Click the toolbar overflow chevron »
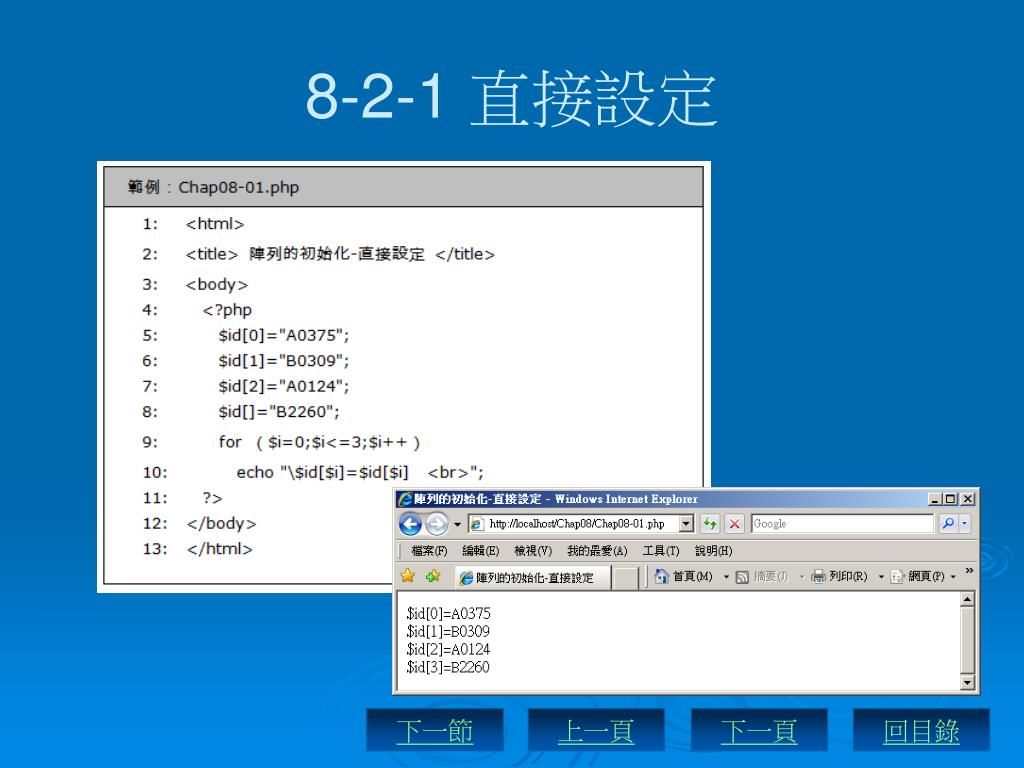Viewport: 1024px width, 768px height. tap(969, 571)
